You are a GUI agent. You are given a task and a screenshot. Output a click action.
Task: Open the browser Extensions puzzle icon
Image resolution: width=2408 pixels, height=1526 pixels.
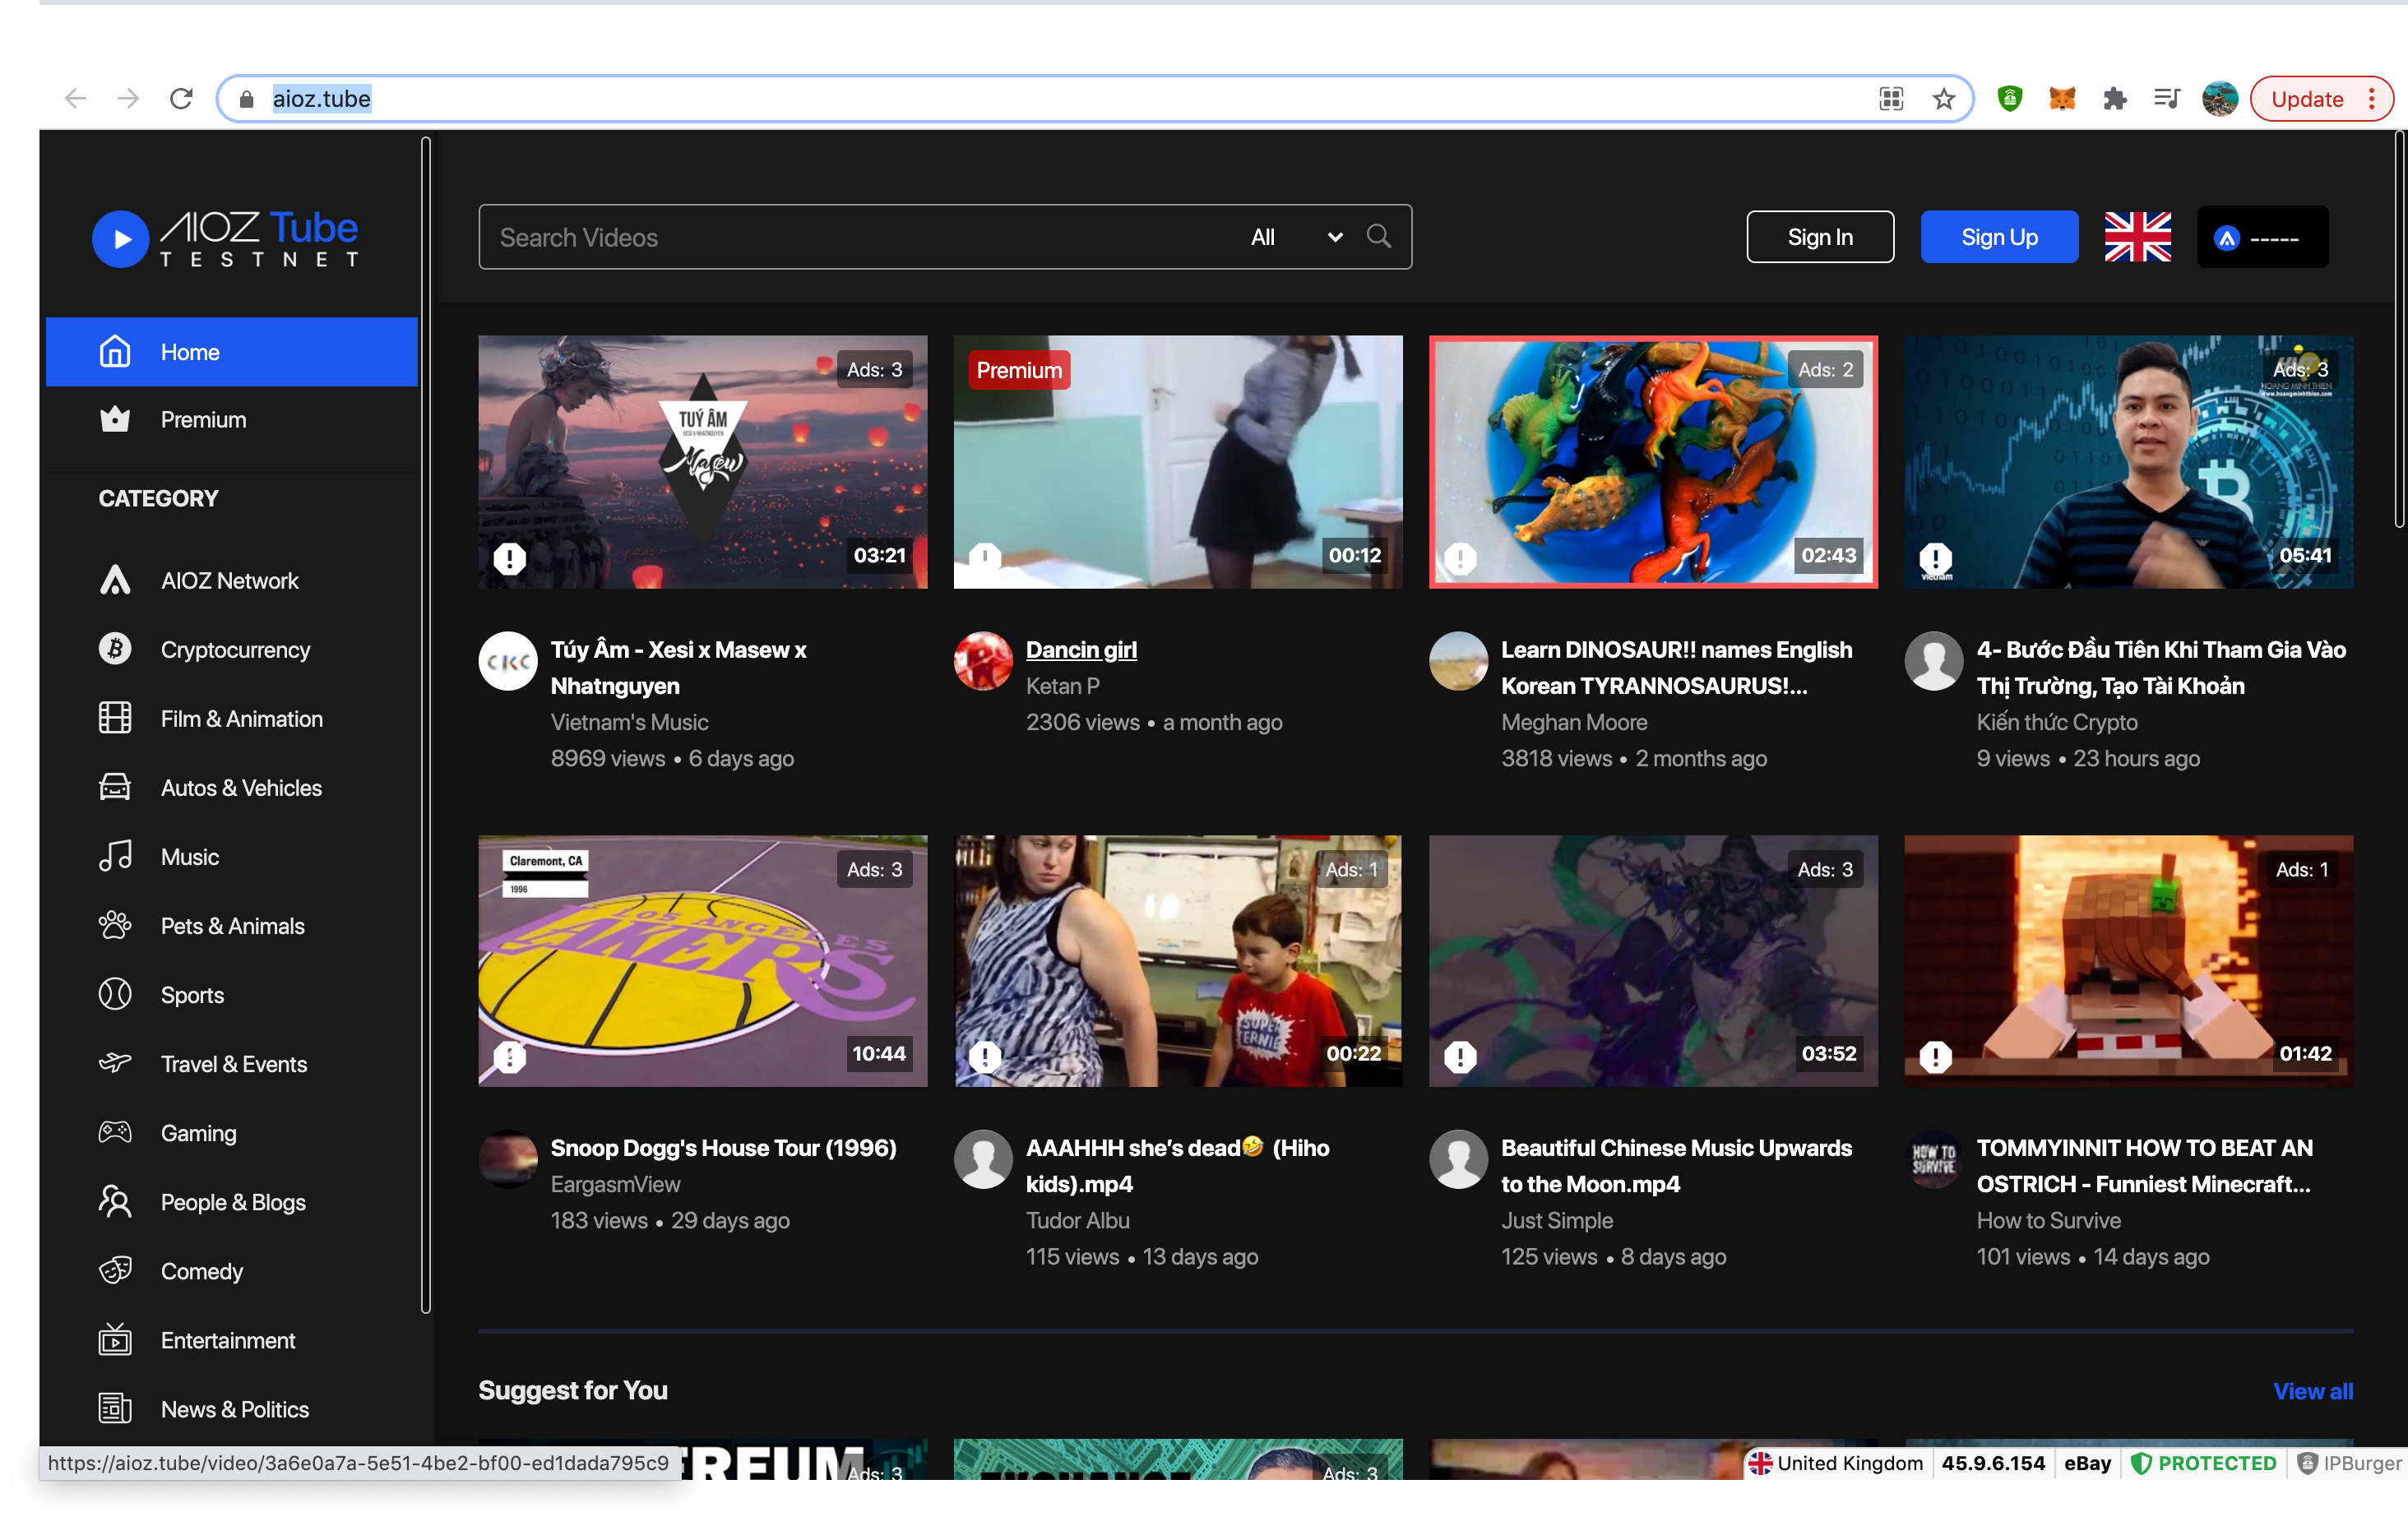[x=2114, y=99]
